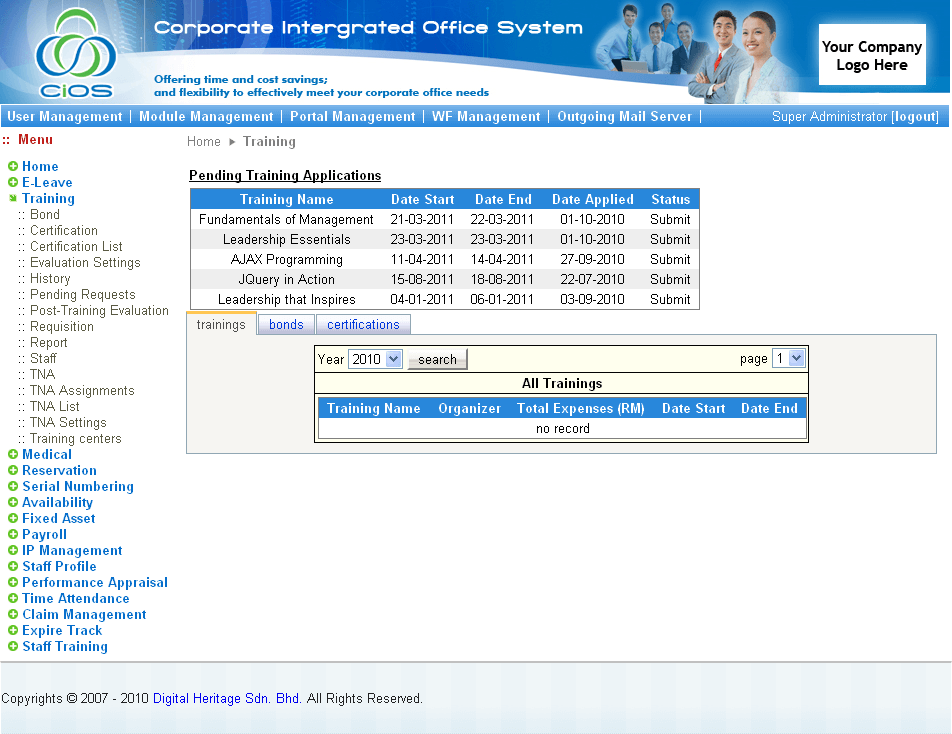This screenshot has width=952, height=734.
Task: Switch to the certifications tab
Action: 363,325
